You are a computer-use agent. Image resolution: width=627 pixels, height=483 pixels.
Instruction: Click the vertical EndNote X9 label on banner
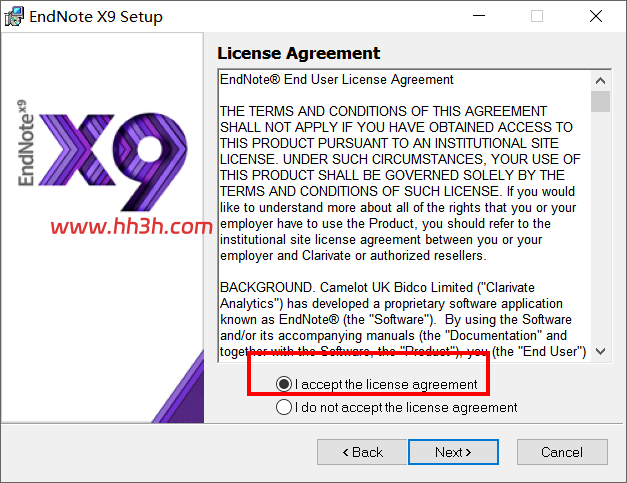[x=26, y=143]
